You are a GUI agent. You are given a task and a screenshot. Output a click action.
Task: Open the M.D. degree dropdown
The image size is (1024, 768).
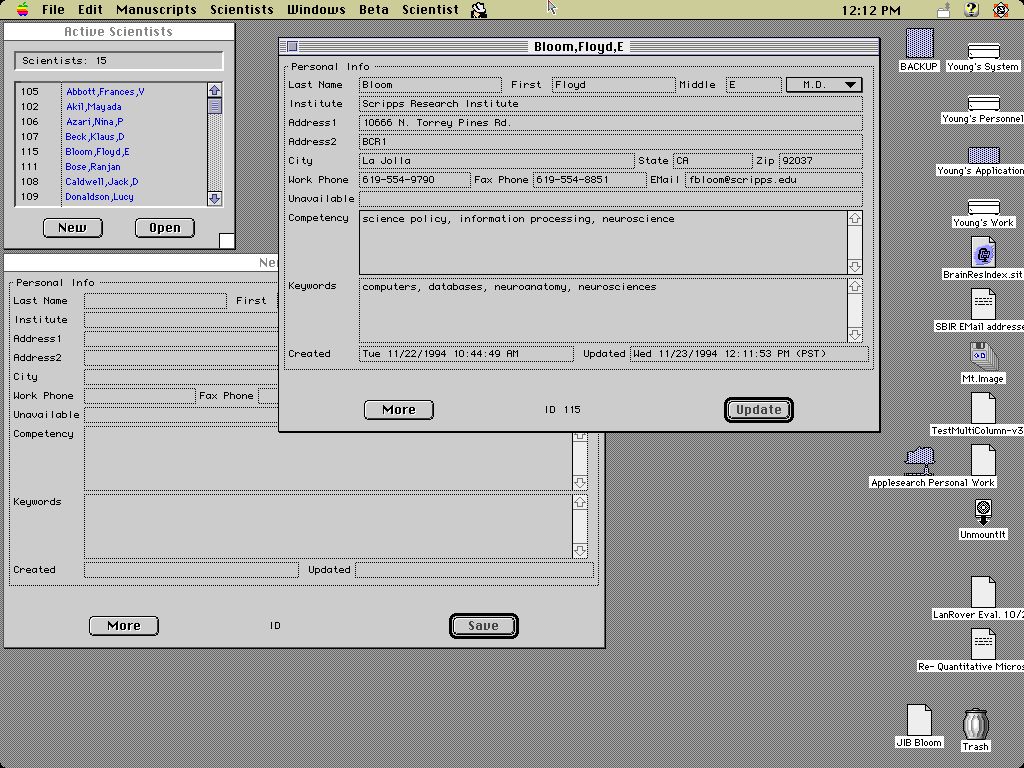tap(823, 85)
